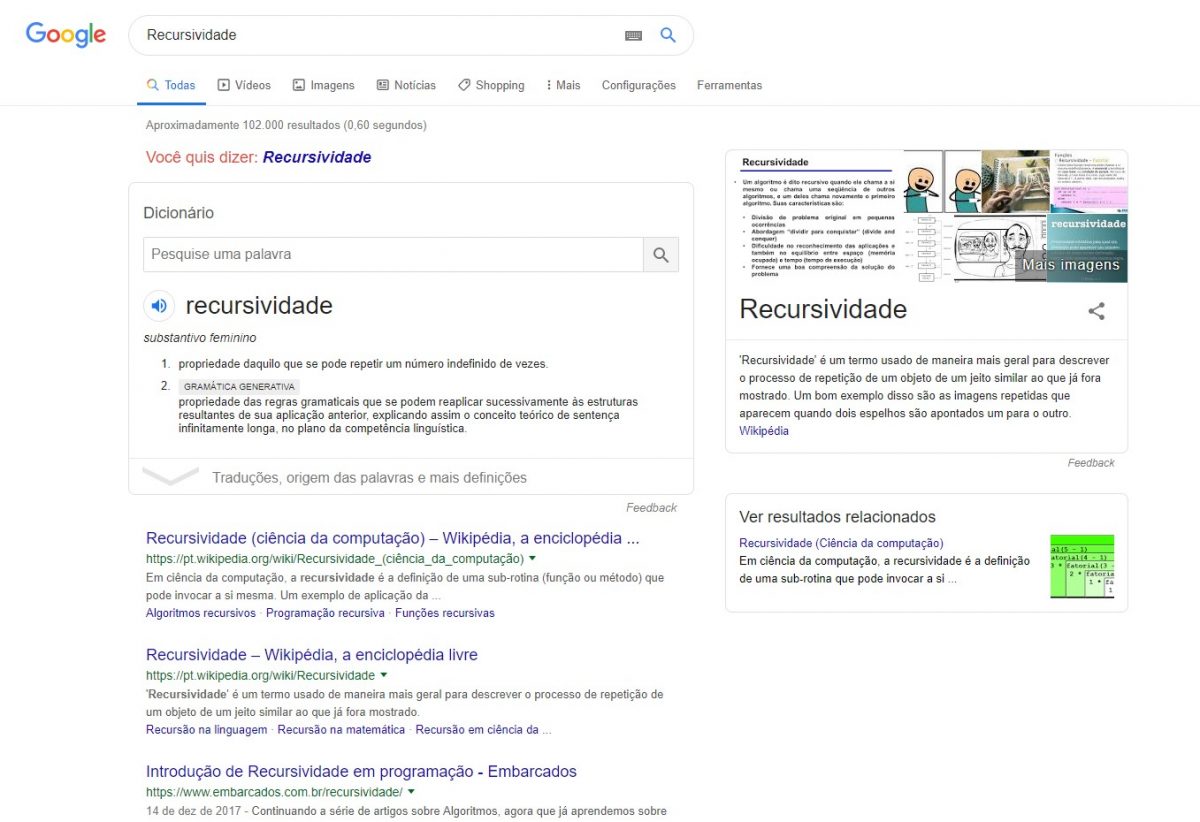Open Recursão em ciência da sitelink
1200x822 pixels.
483,730
